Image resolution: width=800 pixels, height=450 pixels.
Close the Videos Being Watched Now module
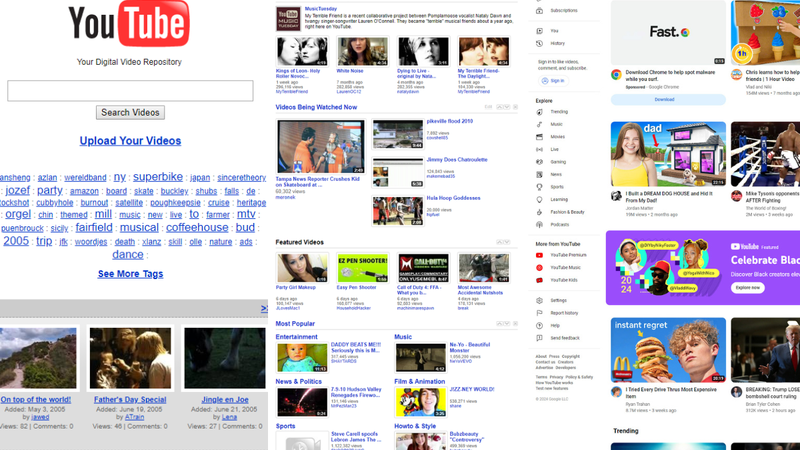515,107
